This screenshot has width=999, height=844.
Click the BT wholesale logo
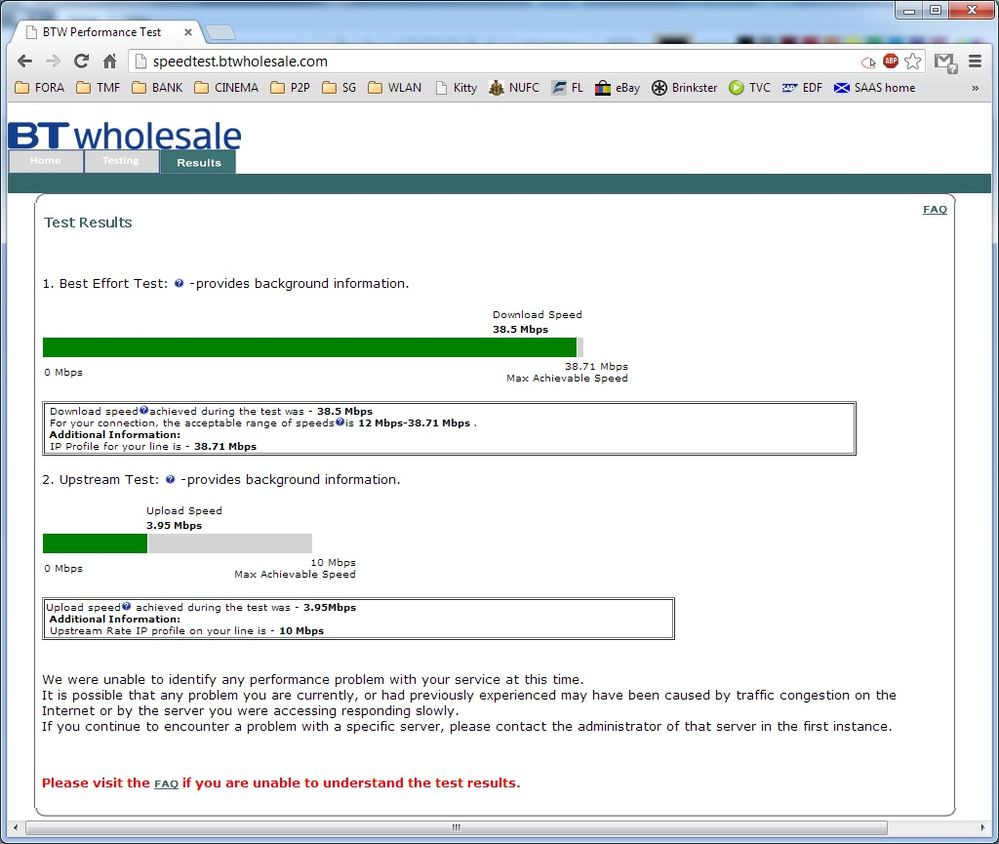125,135
